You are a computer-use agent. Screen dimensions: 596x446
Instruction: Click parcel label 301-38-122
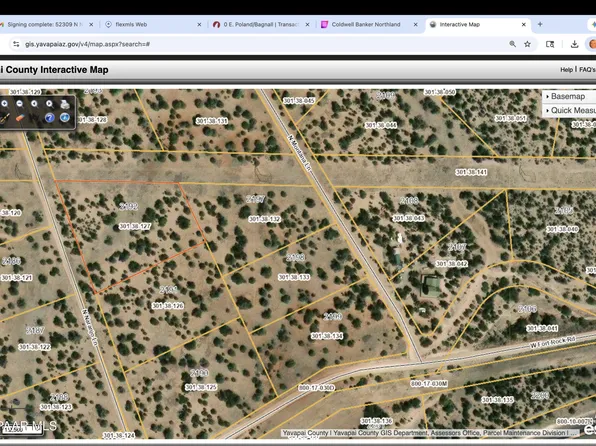34,347
